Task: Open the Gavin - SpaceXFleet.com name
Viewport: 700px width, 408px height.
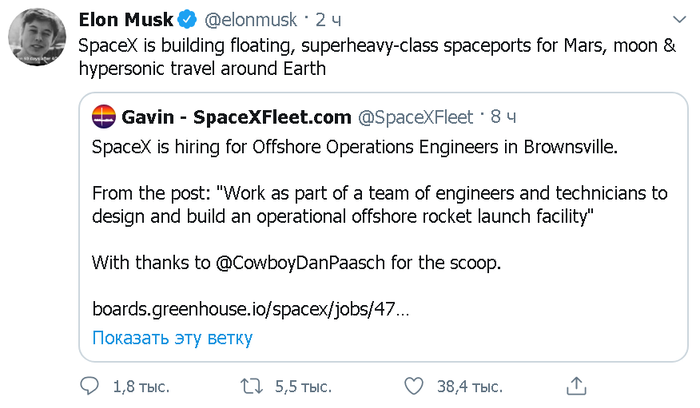Action: [x=236, y=118]
